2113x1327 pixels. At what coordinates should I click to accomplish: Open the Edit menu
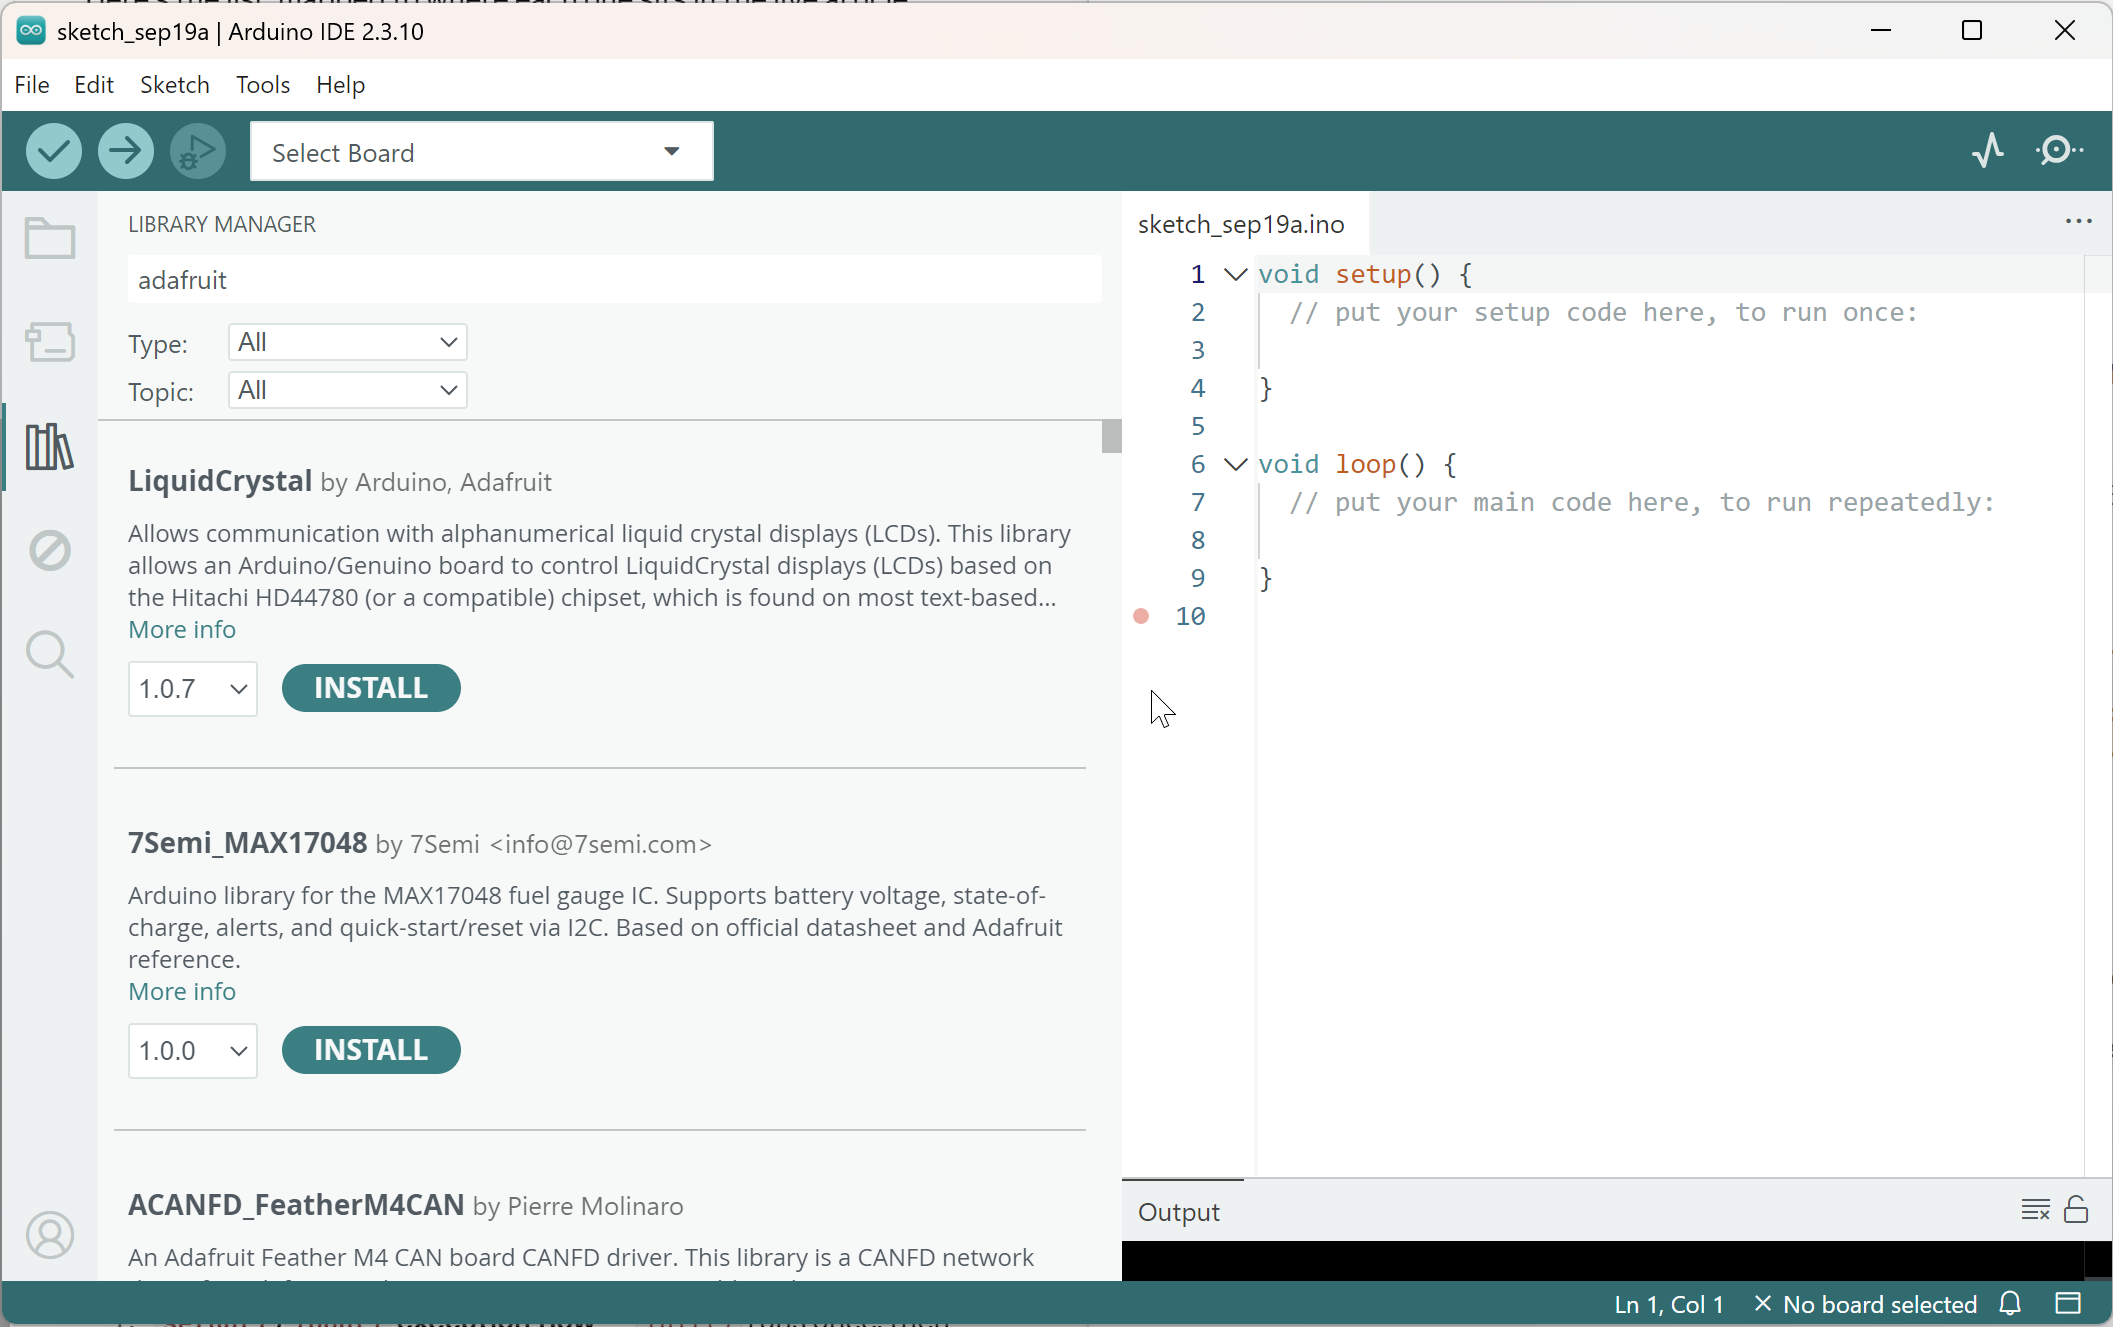[x=94, y=85]
